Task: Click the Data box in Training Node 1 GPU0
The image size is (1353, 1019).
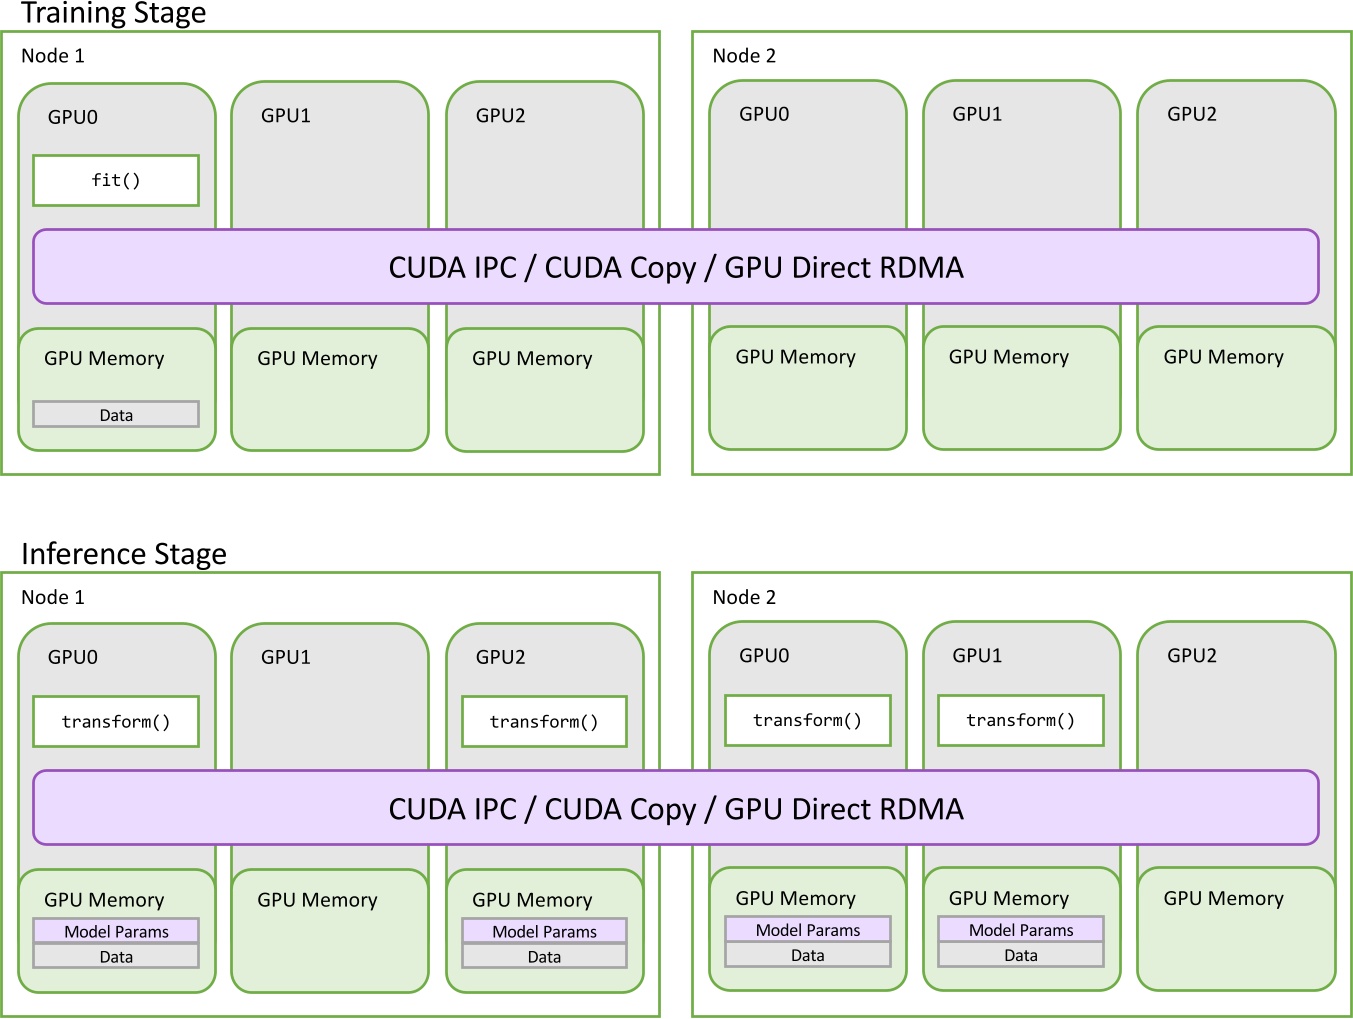Action: pos(116,414)
